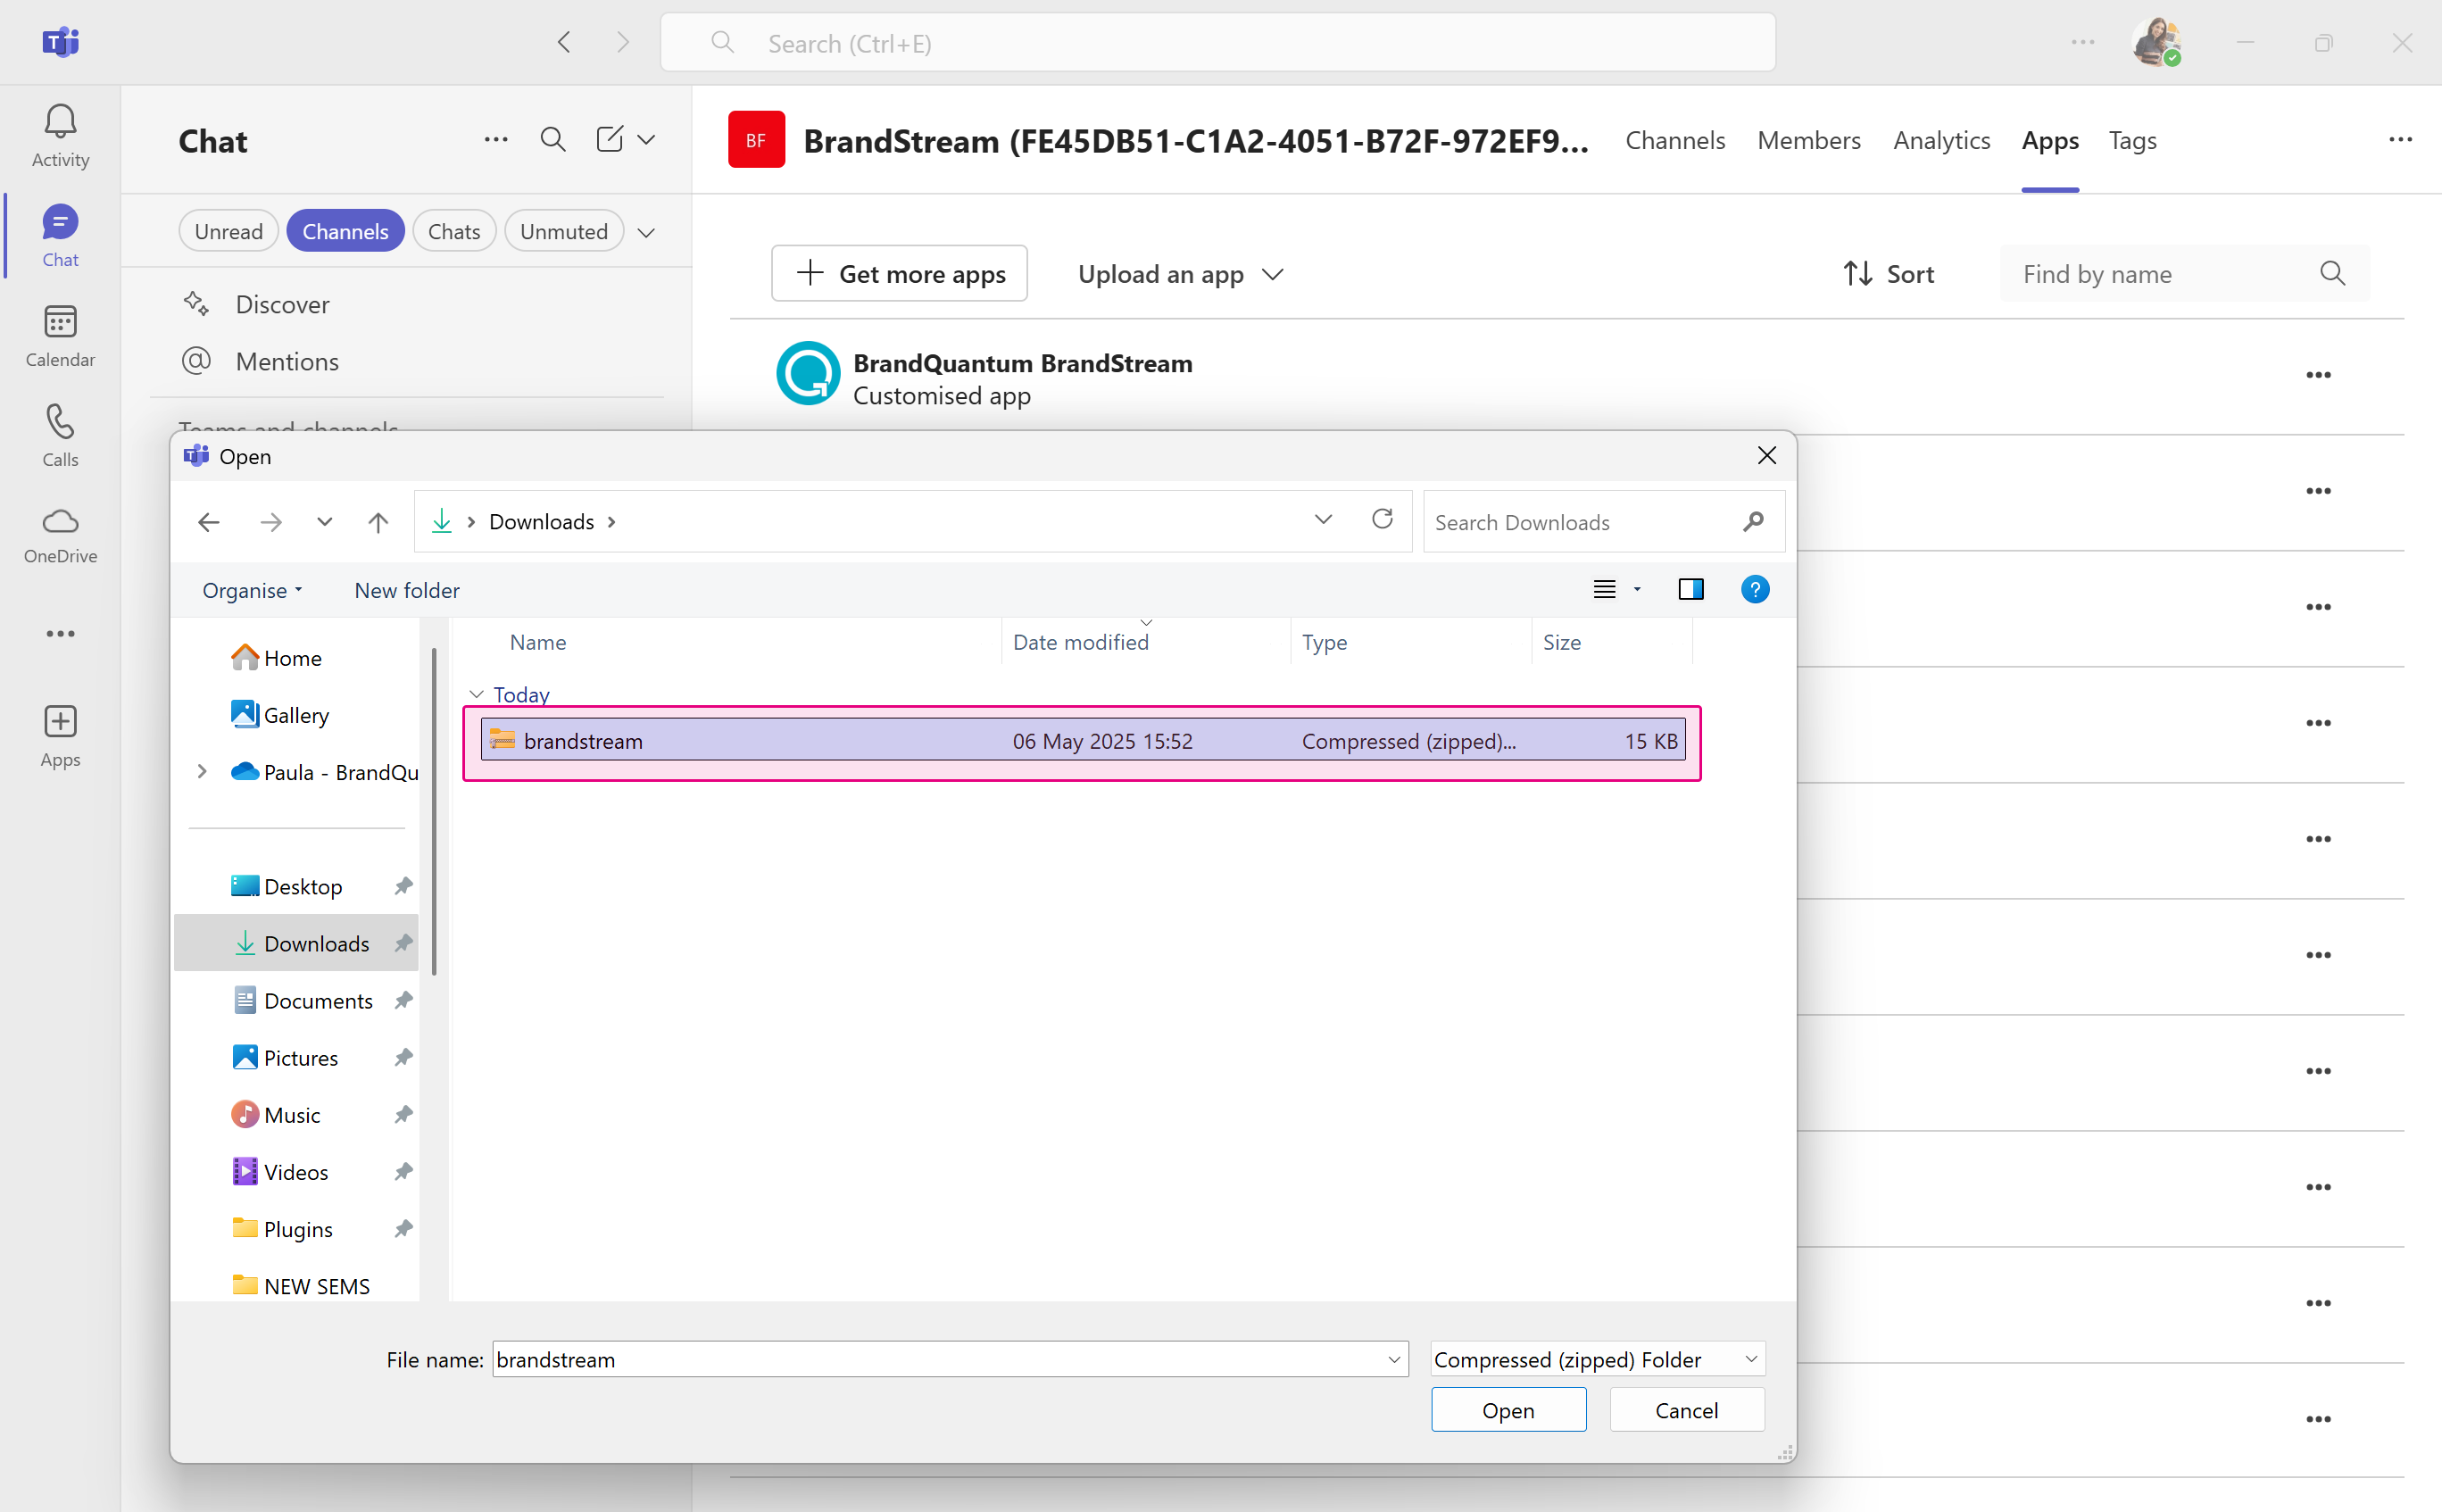Open Compressed (zipped) Folder file type dropdown
Image resolution: width=2442 pixels, height=1512 pixels.
[1598, 1360]
